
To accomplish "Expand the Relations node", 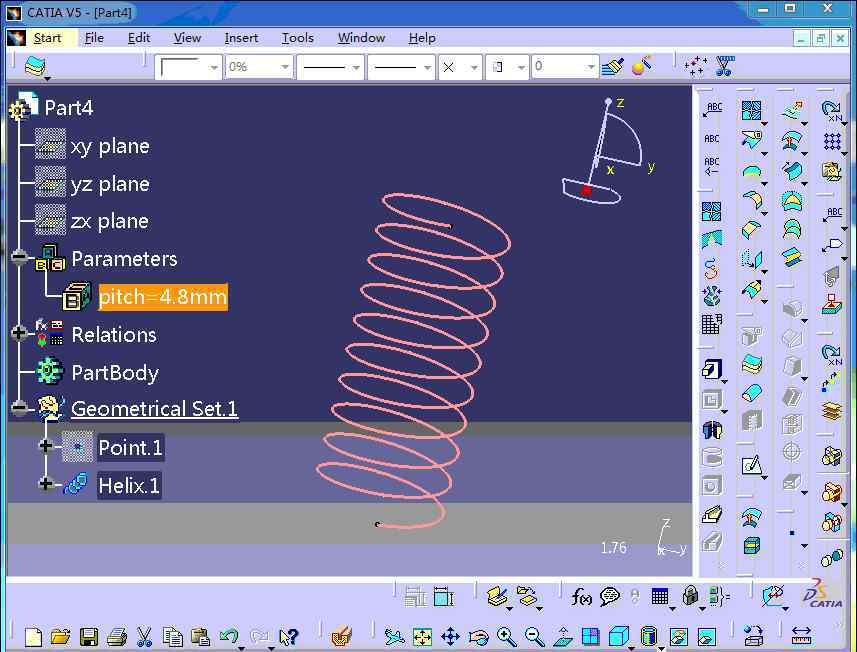I will (20, 332).
